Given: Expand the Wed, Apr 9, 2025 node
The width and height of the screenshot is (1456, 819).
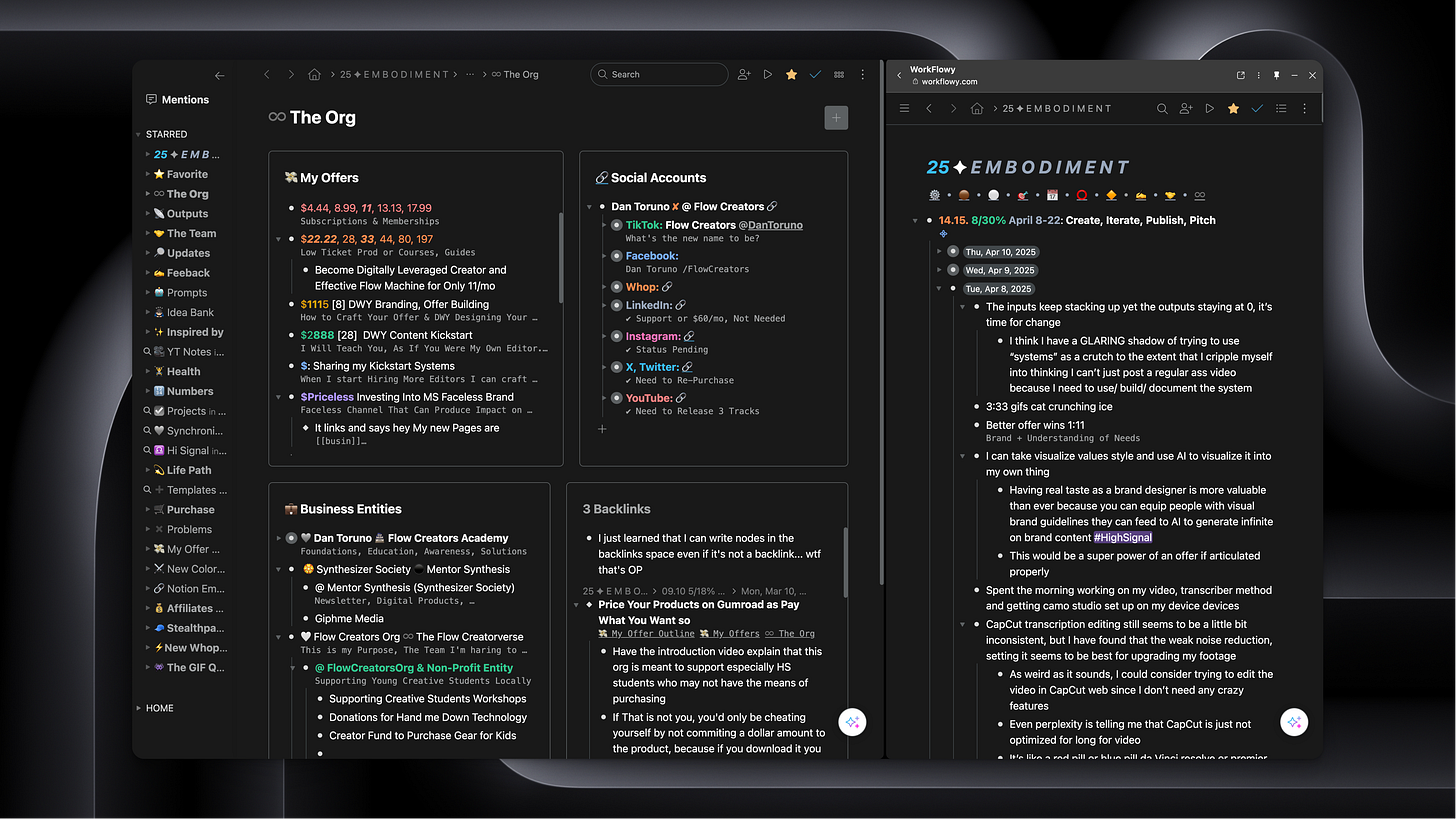Looking at the screenshot, I should click(939, 270).
